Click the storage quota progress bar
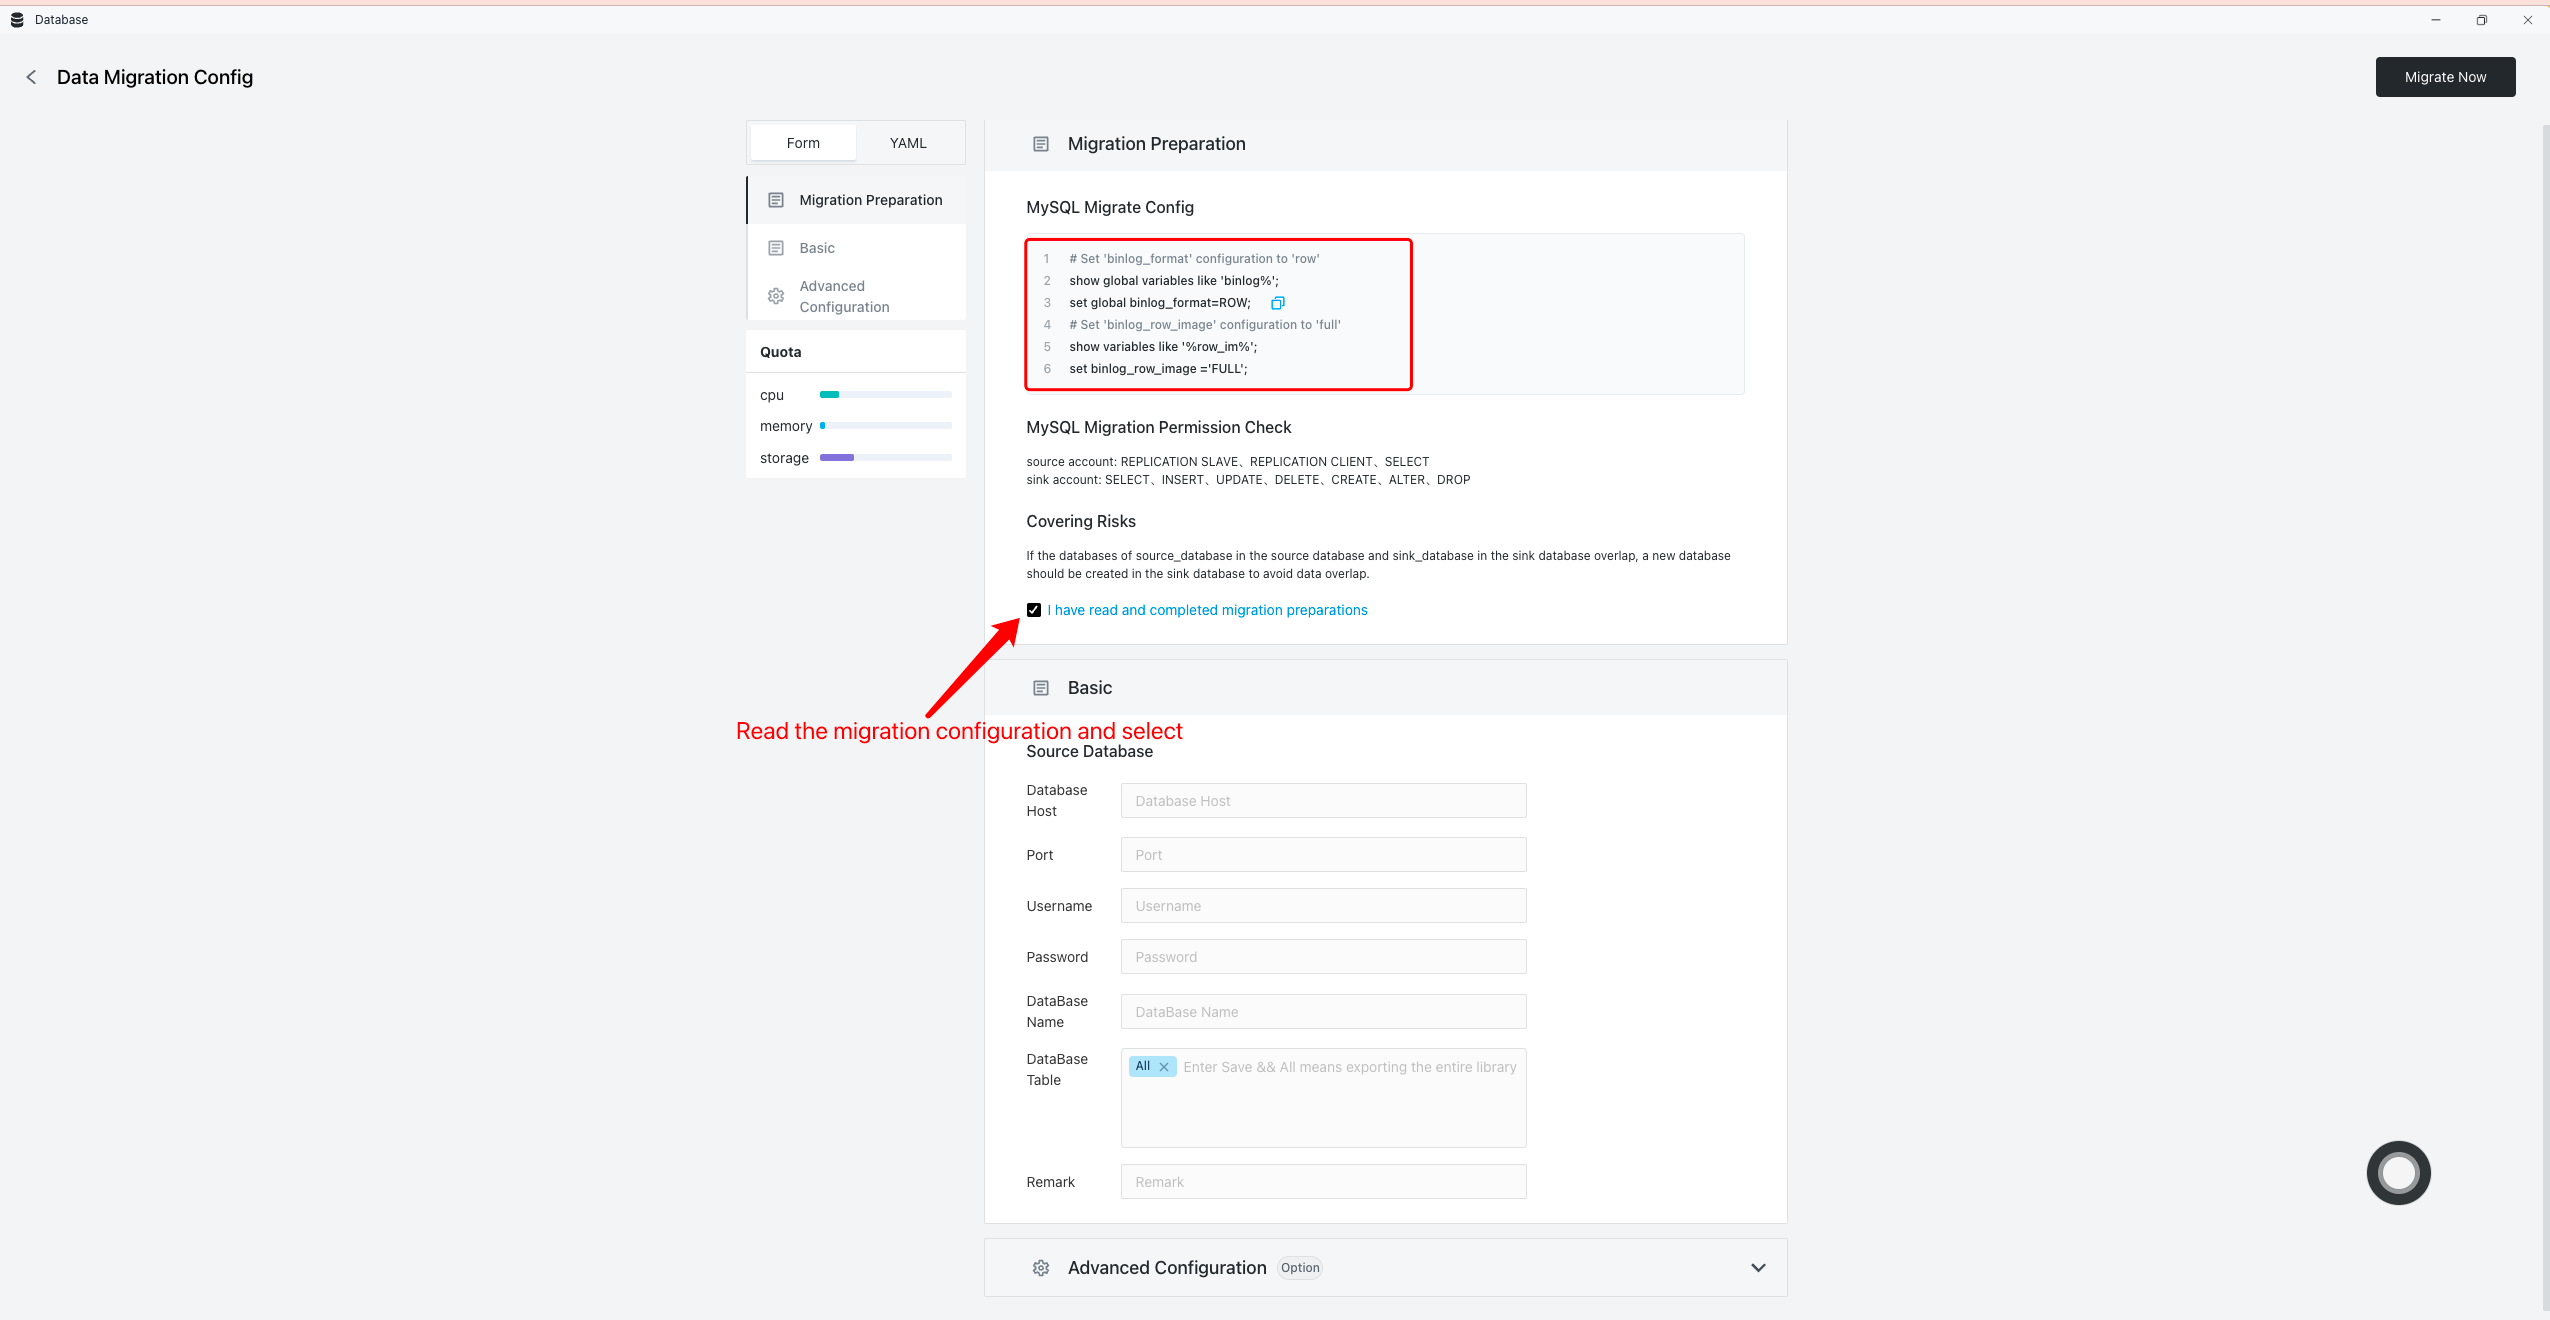Screen dimensions: 2550x1320 [x=885, y=458]
